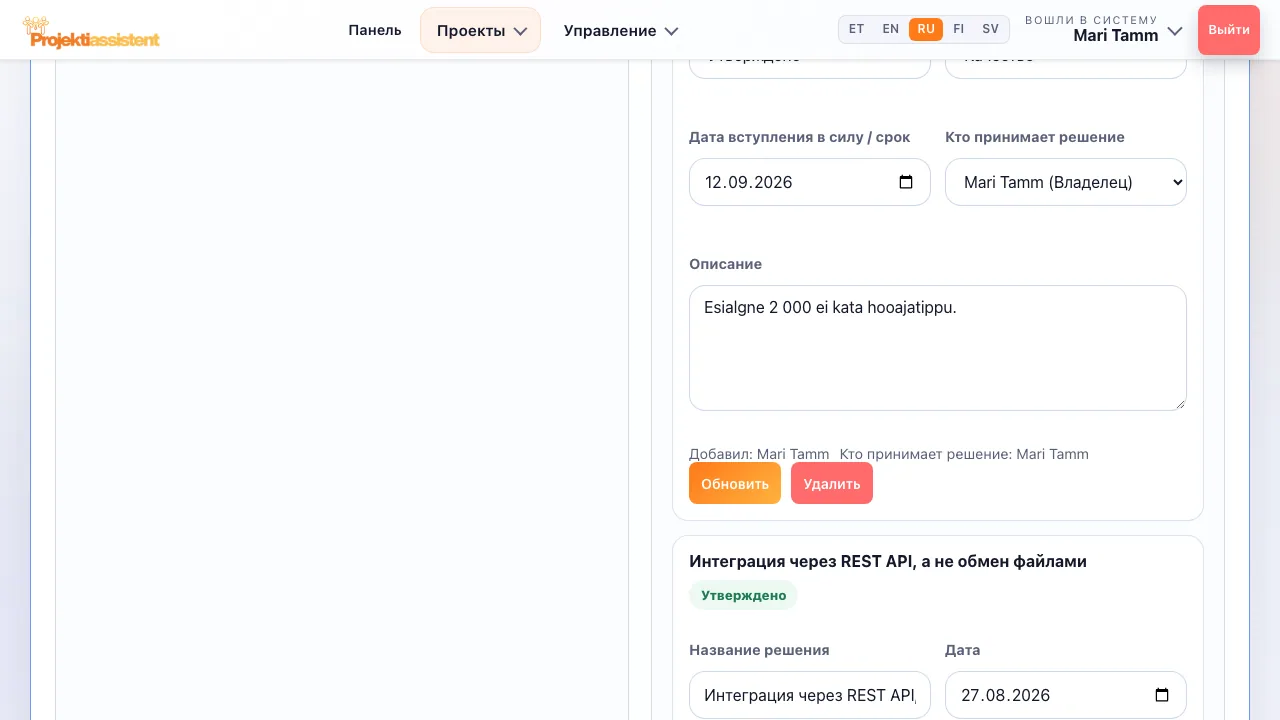Open Кто принимает решение dropdown

tap(1066, 182)
